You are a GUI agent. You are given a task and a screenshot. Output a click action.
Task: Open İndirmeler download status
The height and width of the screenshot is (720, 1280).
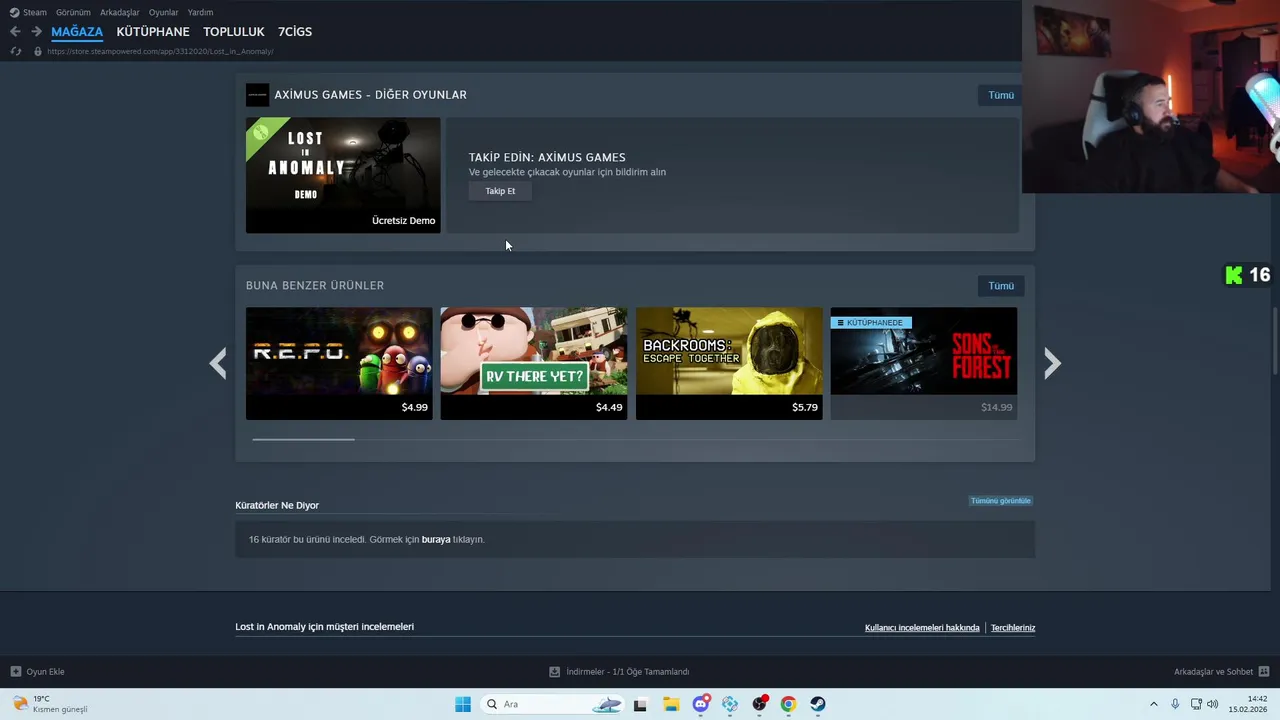click(619, 672)
